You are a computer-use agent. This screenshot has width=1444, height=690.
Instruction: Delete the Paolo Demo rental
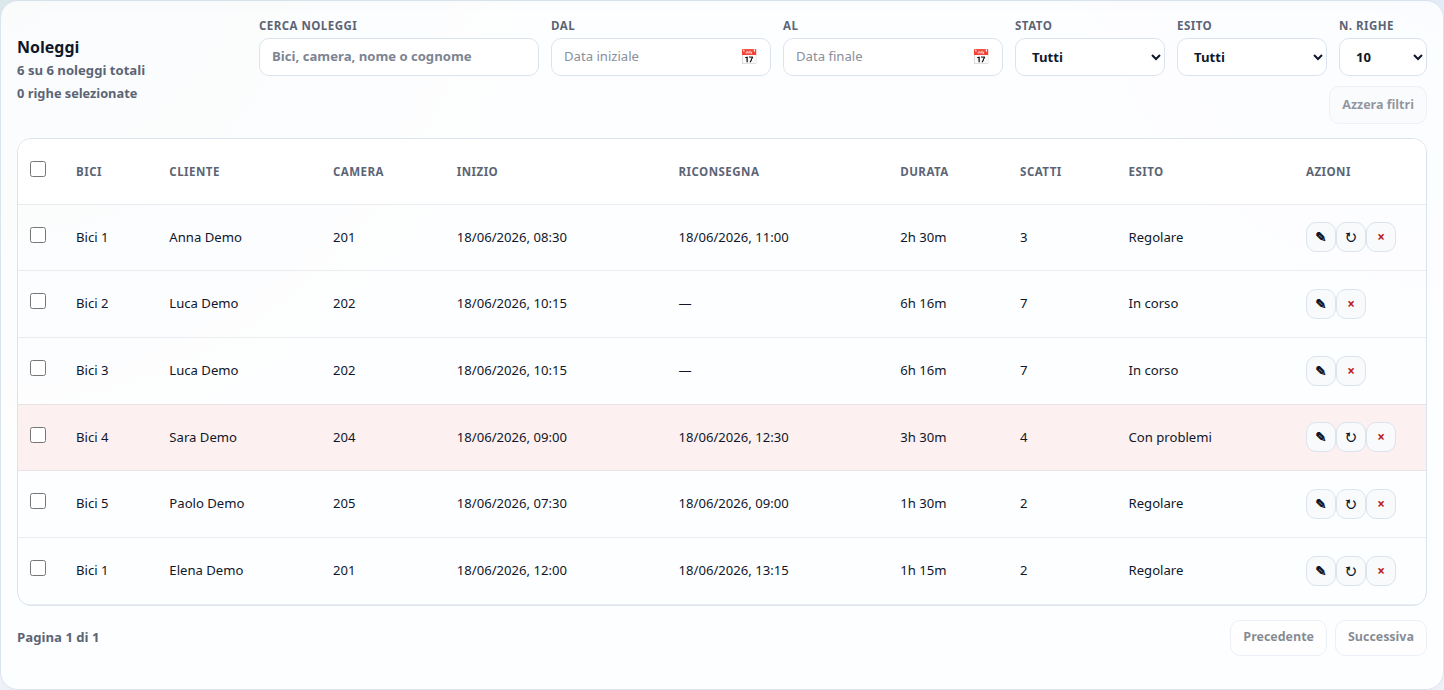tap(1380, 504)
